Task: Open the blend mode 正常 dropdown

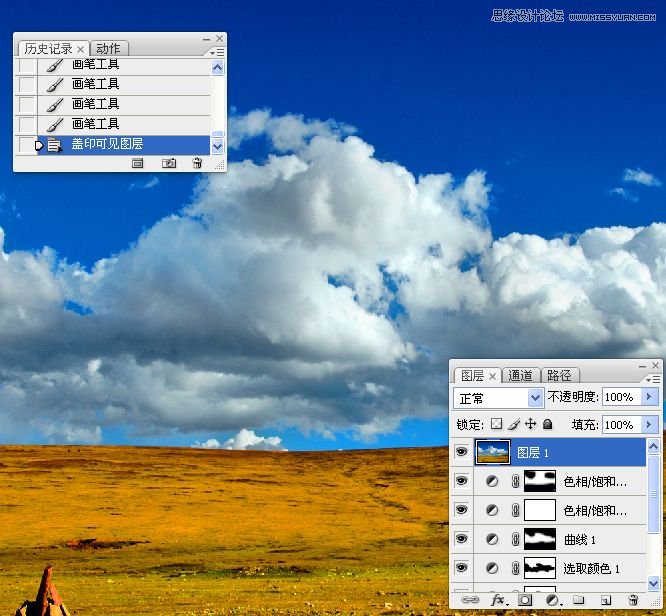Action: tap(535, 398)
